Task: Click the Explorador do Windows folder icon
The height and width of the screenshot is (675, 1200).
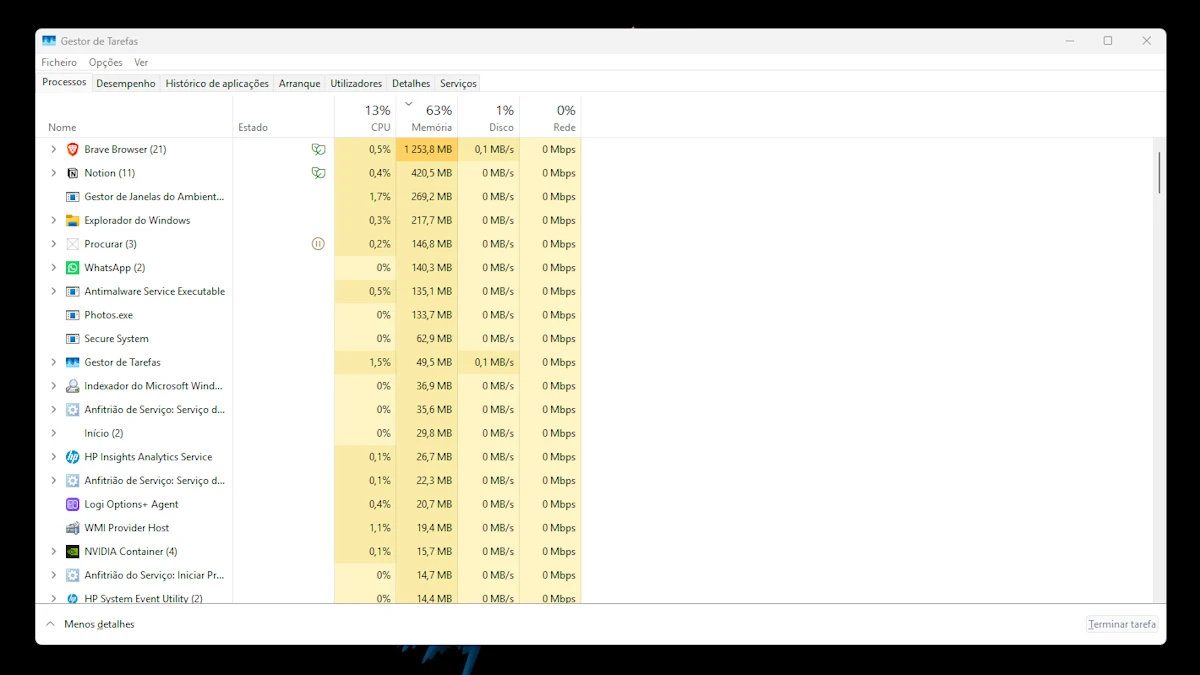Action: click(x=72, y=220)
